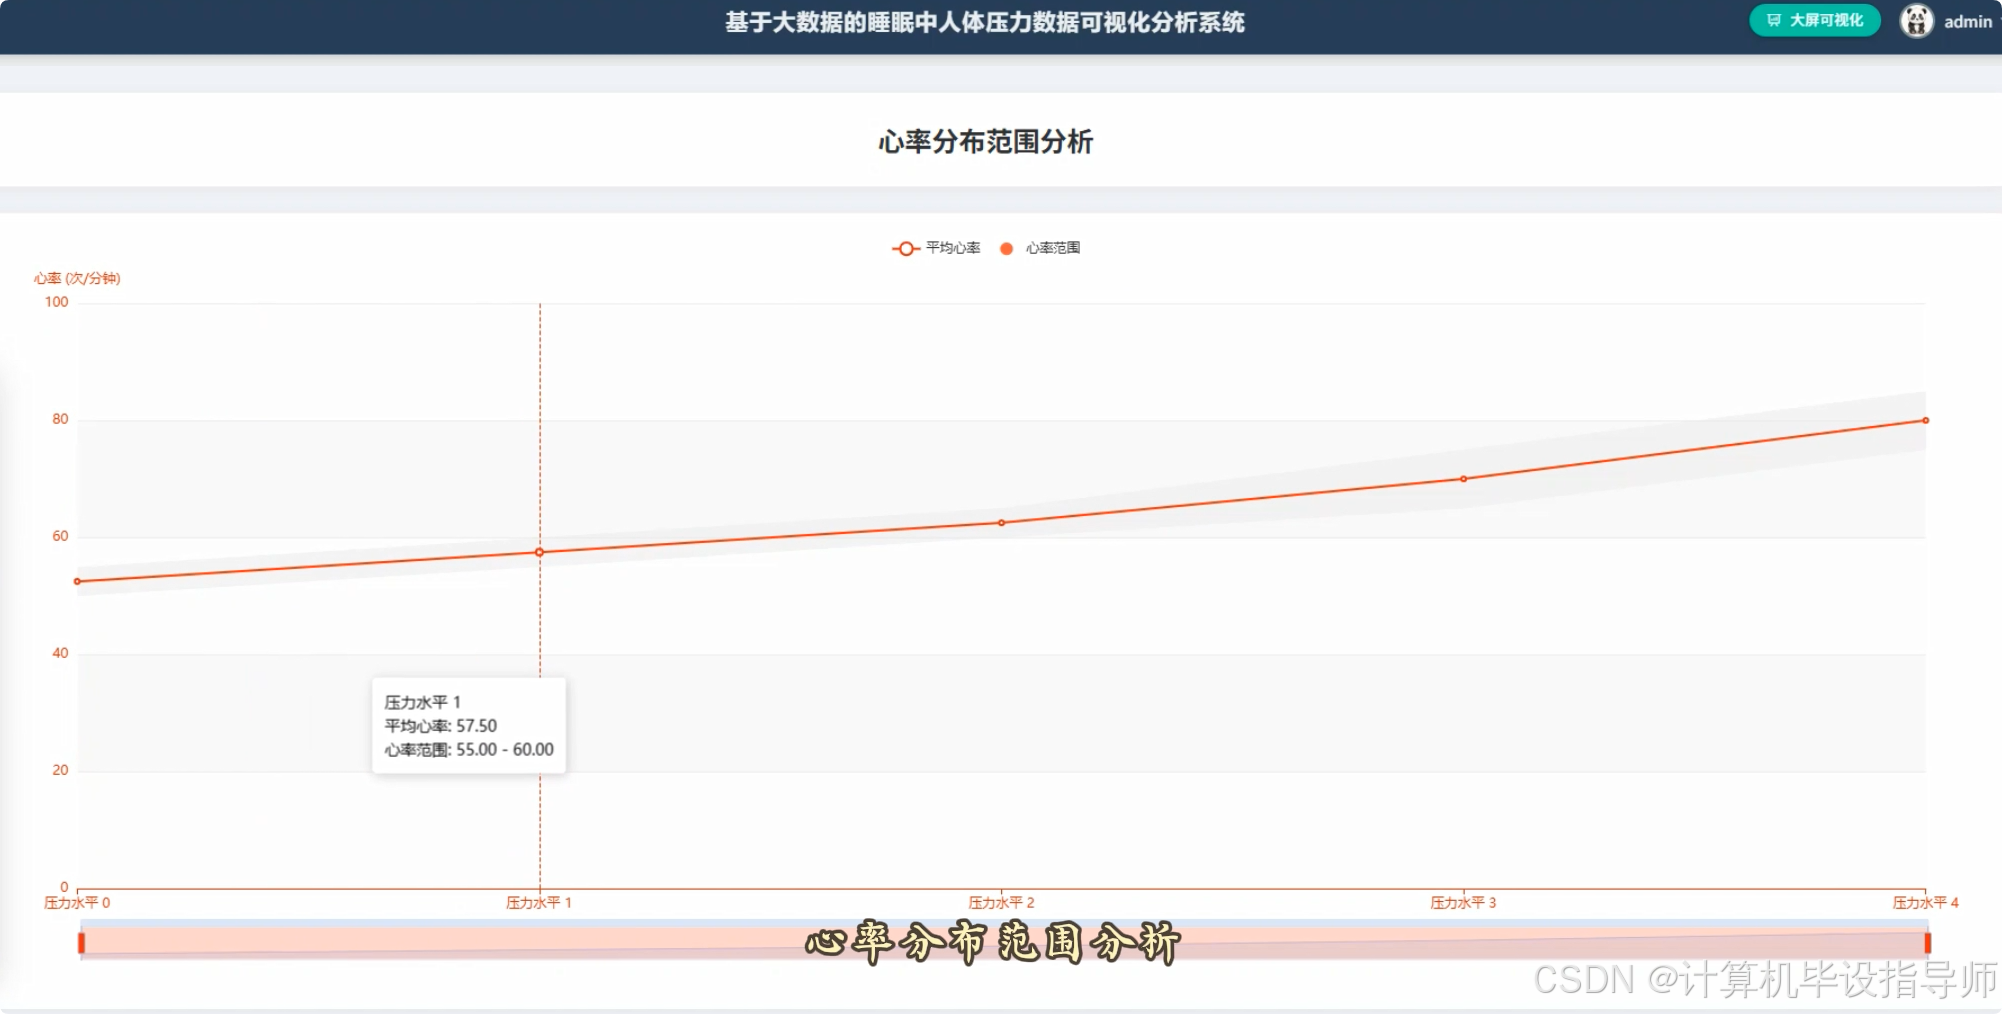The width and height of the screenshot is (2002, 1014).
Task: Toggle the 平均心率 legend series
Action: pos(936,248)
